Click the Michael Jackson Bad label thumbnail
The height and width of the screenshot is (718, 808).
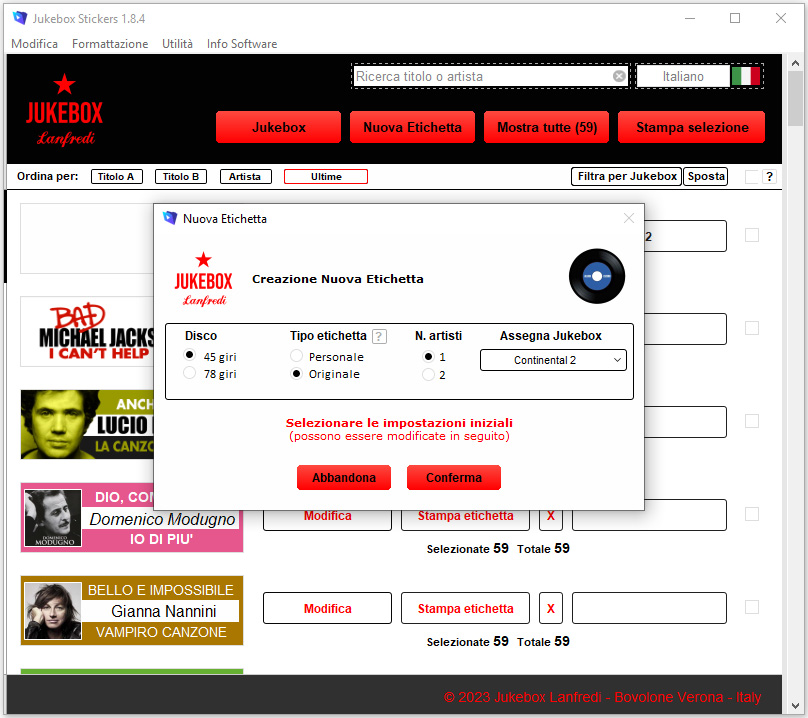(x=87, y=331)
